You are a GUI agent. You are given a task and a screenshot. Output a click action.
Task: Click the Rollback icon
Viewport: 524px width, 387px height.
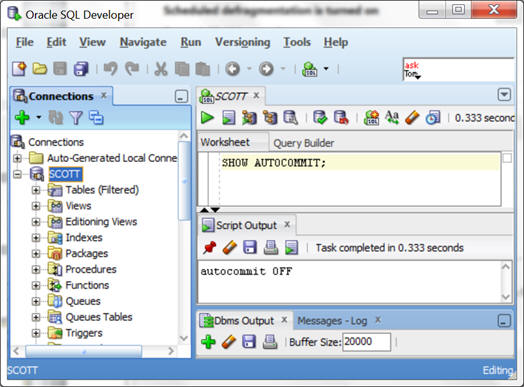tap(341, 118)
